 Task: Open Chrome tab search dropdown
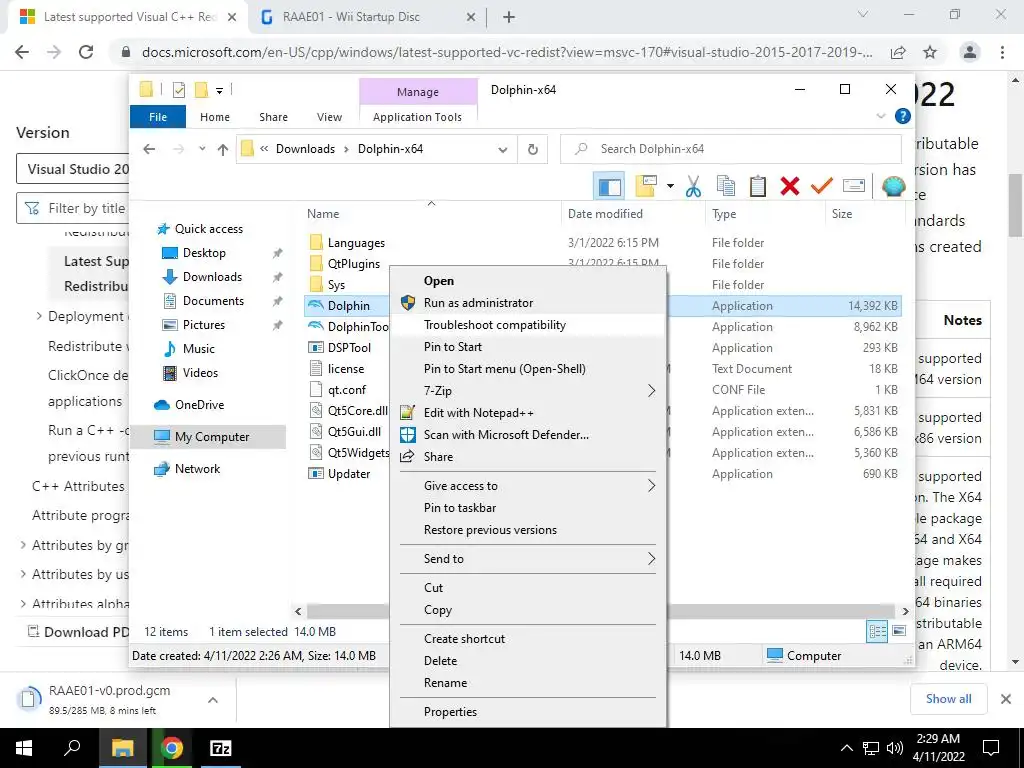coord(862,14)
